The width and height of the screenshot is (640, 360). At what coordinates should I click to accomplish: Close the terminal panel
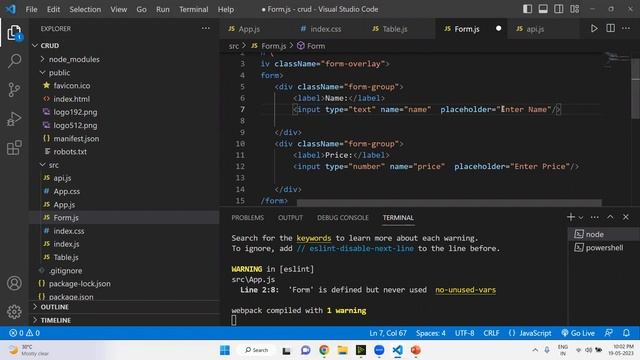[x=626, y=217]
